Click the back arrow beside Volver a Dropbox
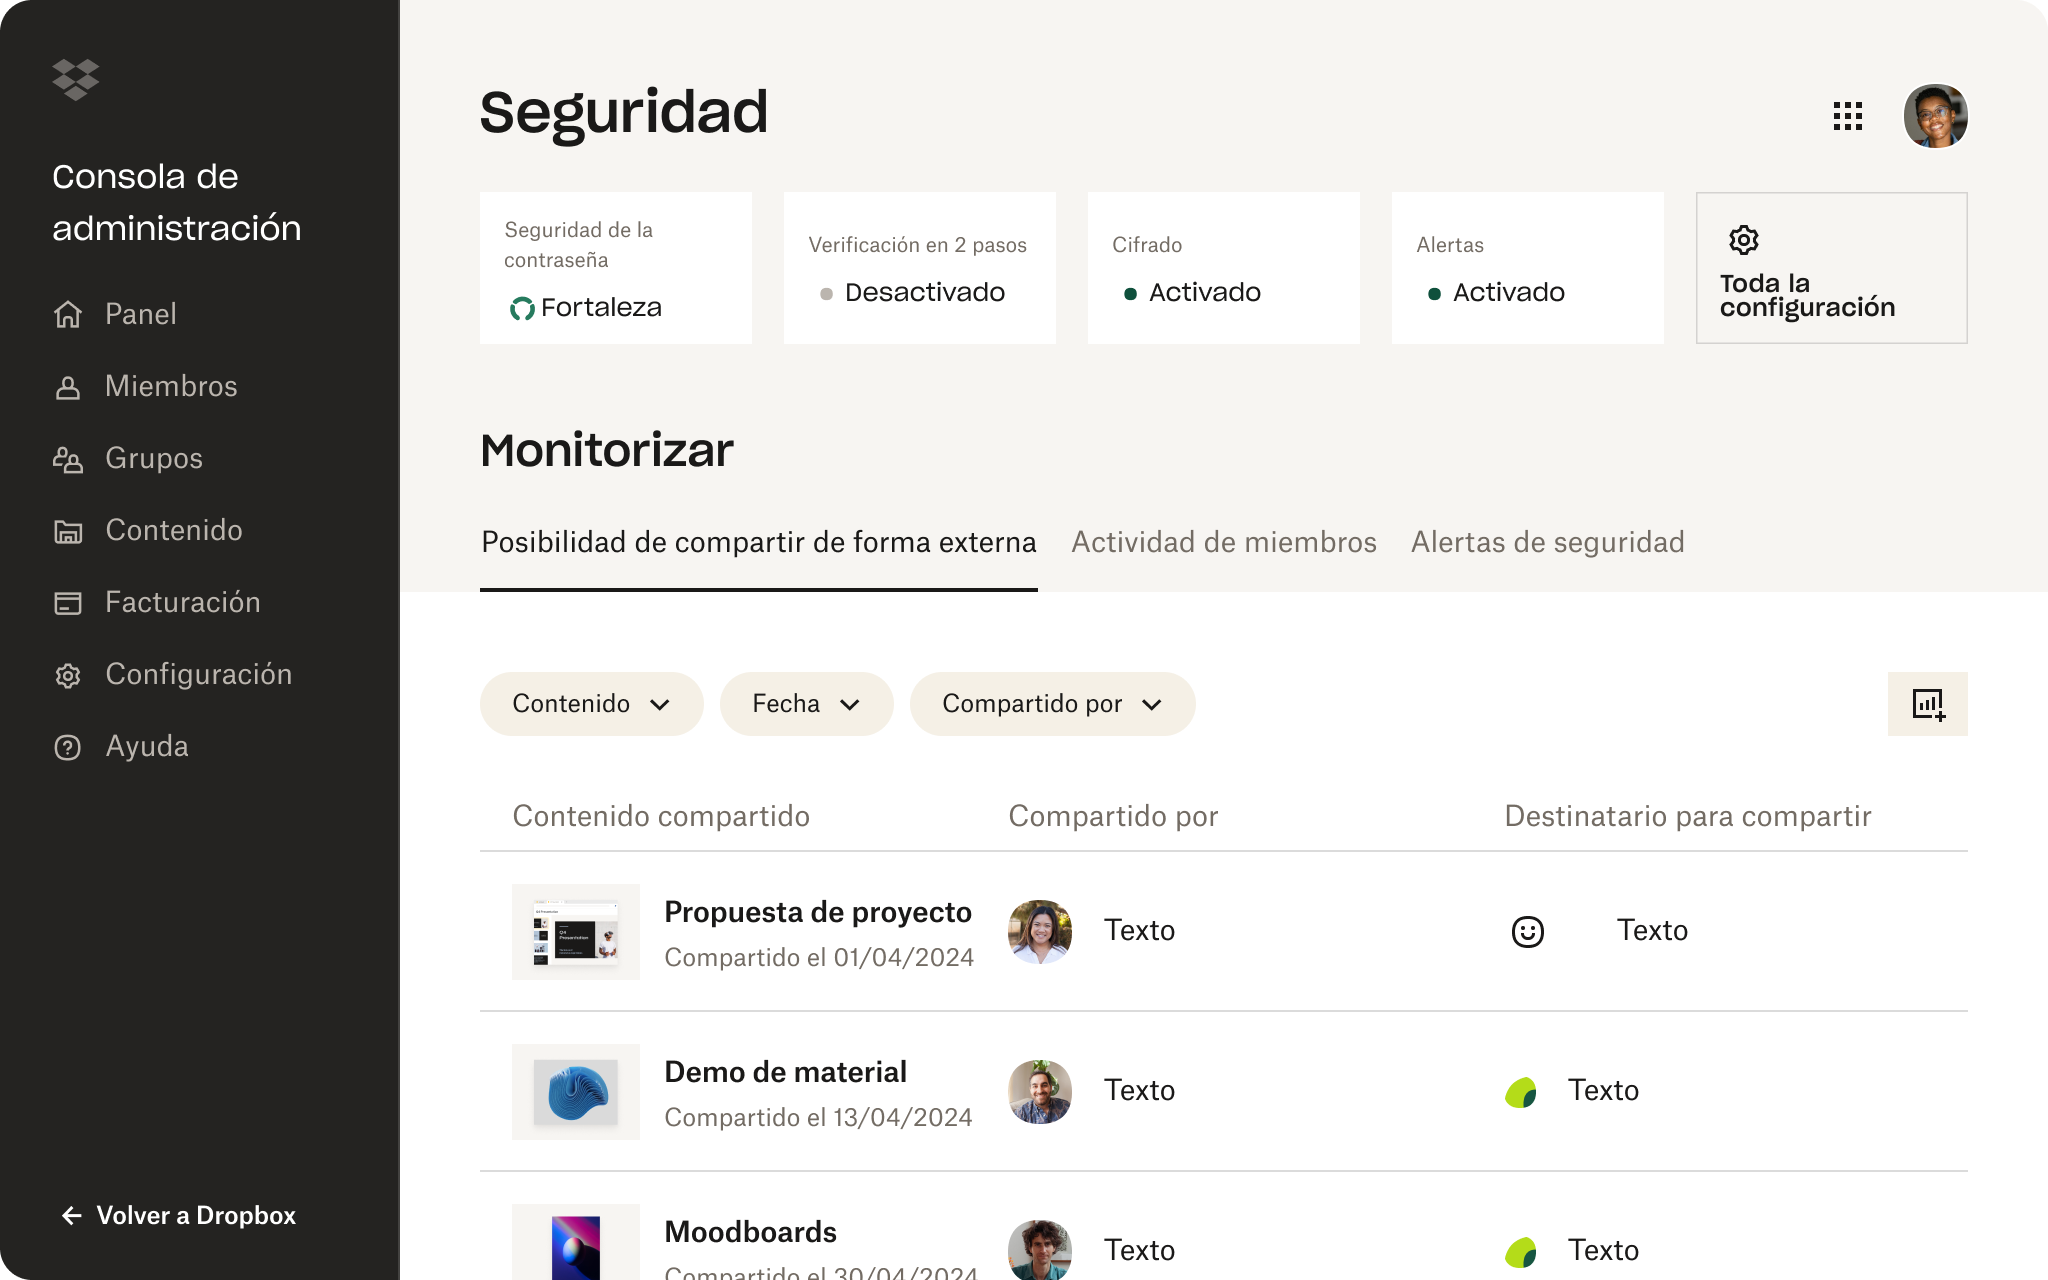 coord(72,1216)
